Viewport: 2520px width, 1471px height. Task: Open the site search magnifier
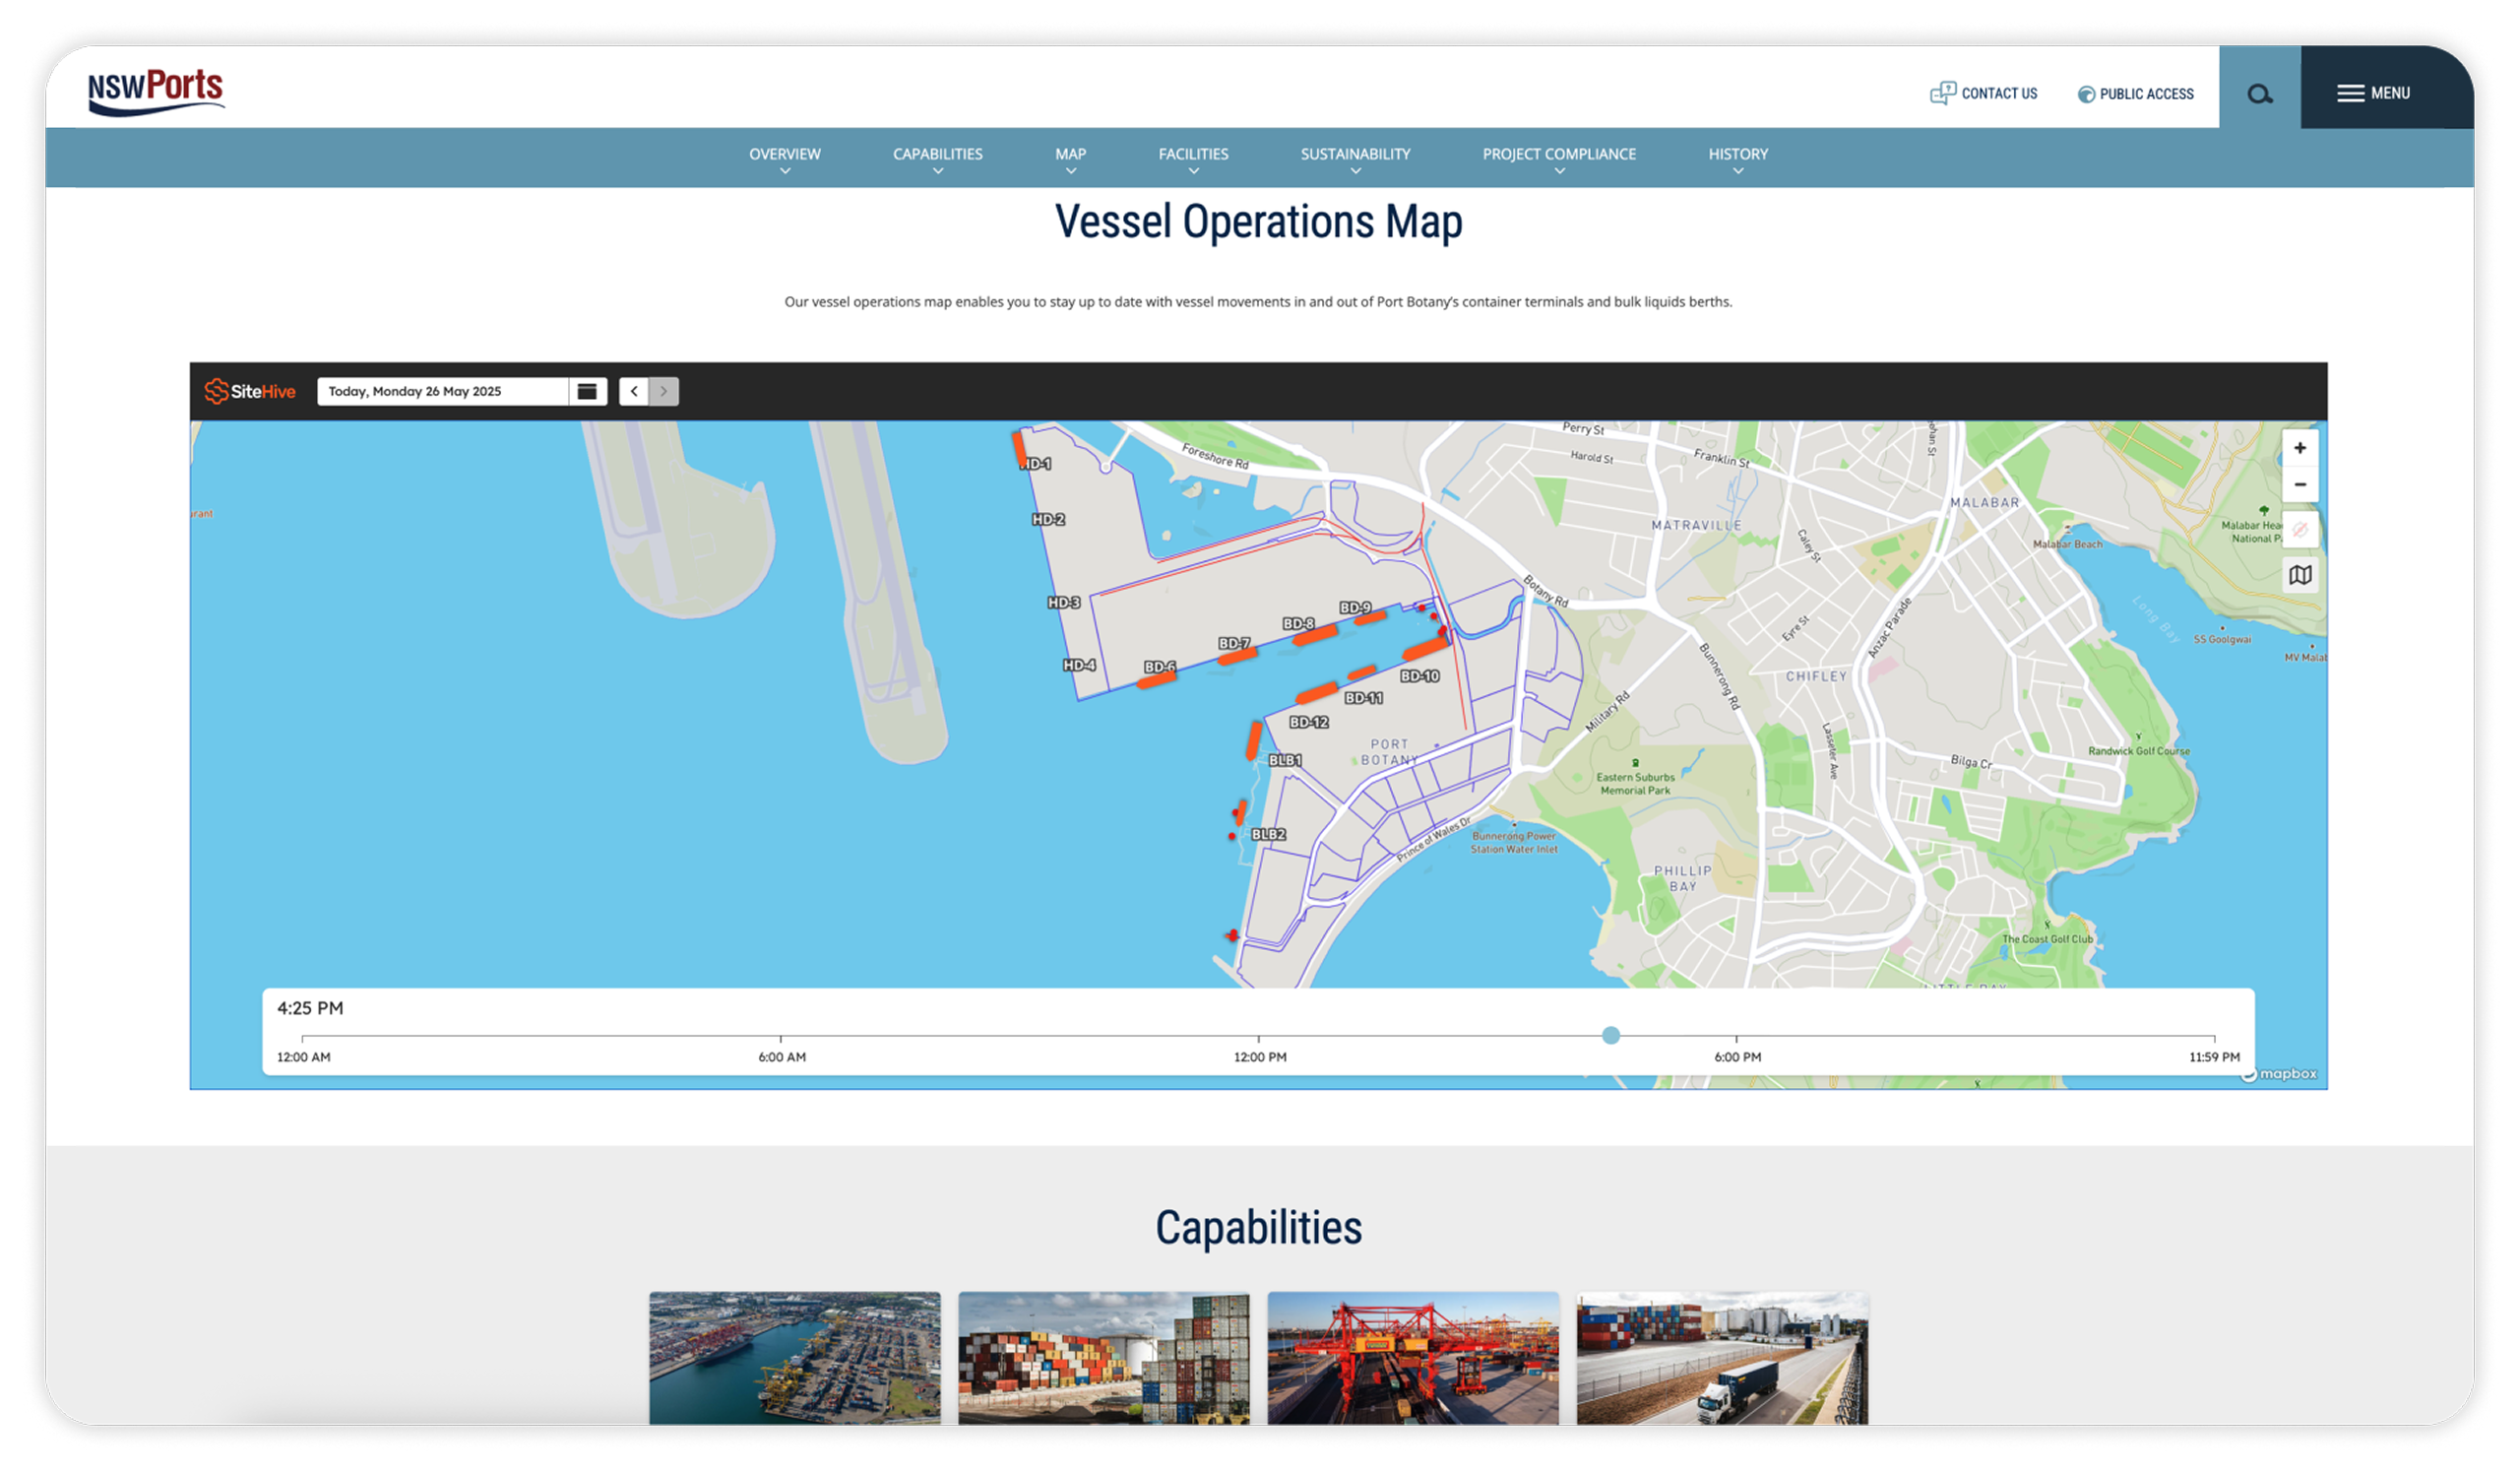pyautogui.click(x=2259, y=94)
